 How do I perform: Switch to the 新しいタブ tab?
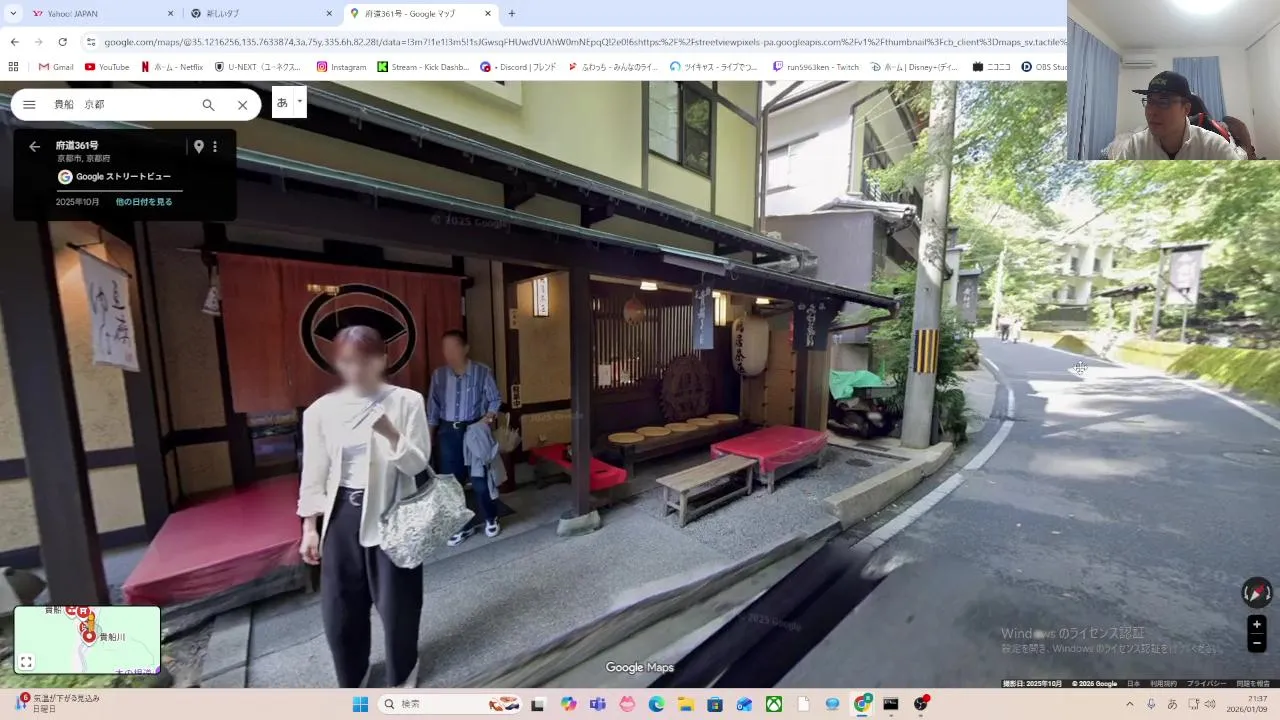[x=260, y=14]
